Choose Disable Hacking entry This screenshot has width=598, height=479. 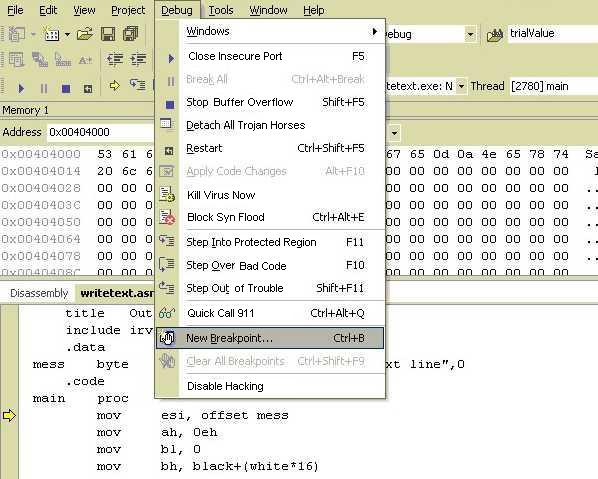(270, 386)
